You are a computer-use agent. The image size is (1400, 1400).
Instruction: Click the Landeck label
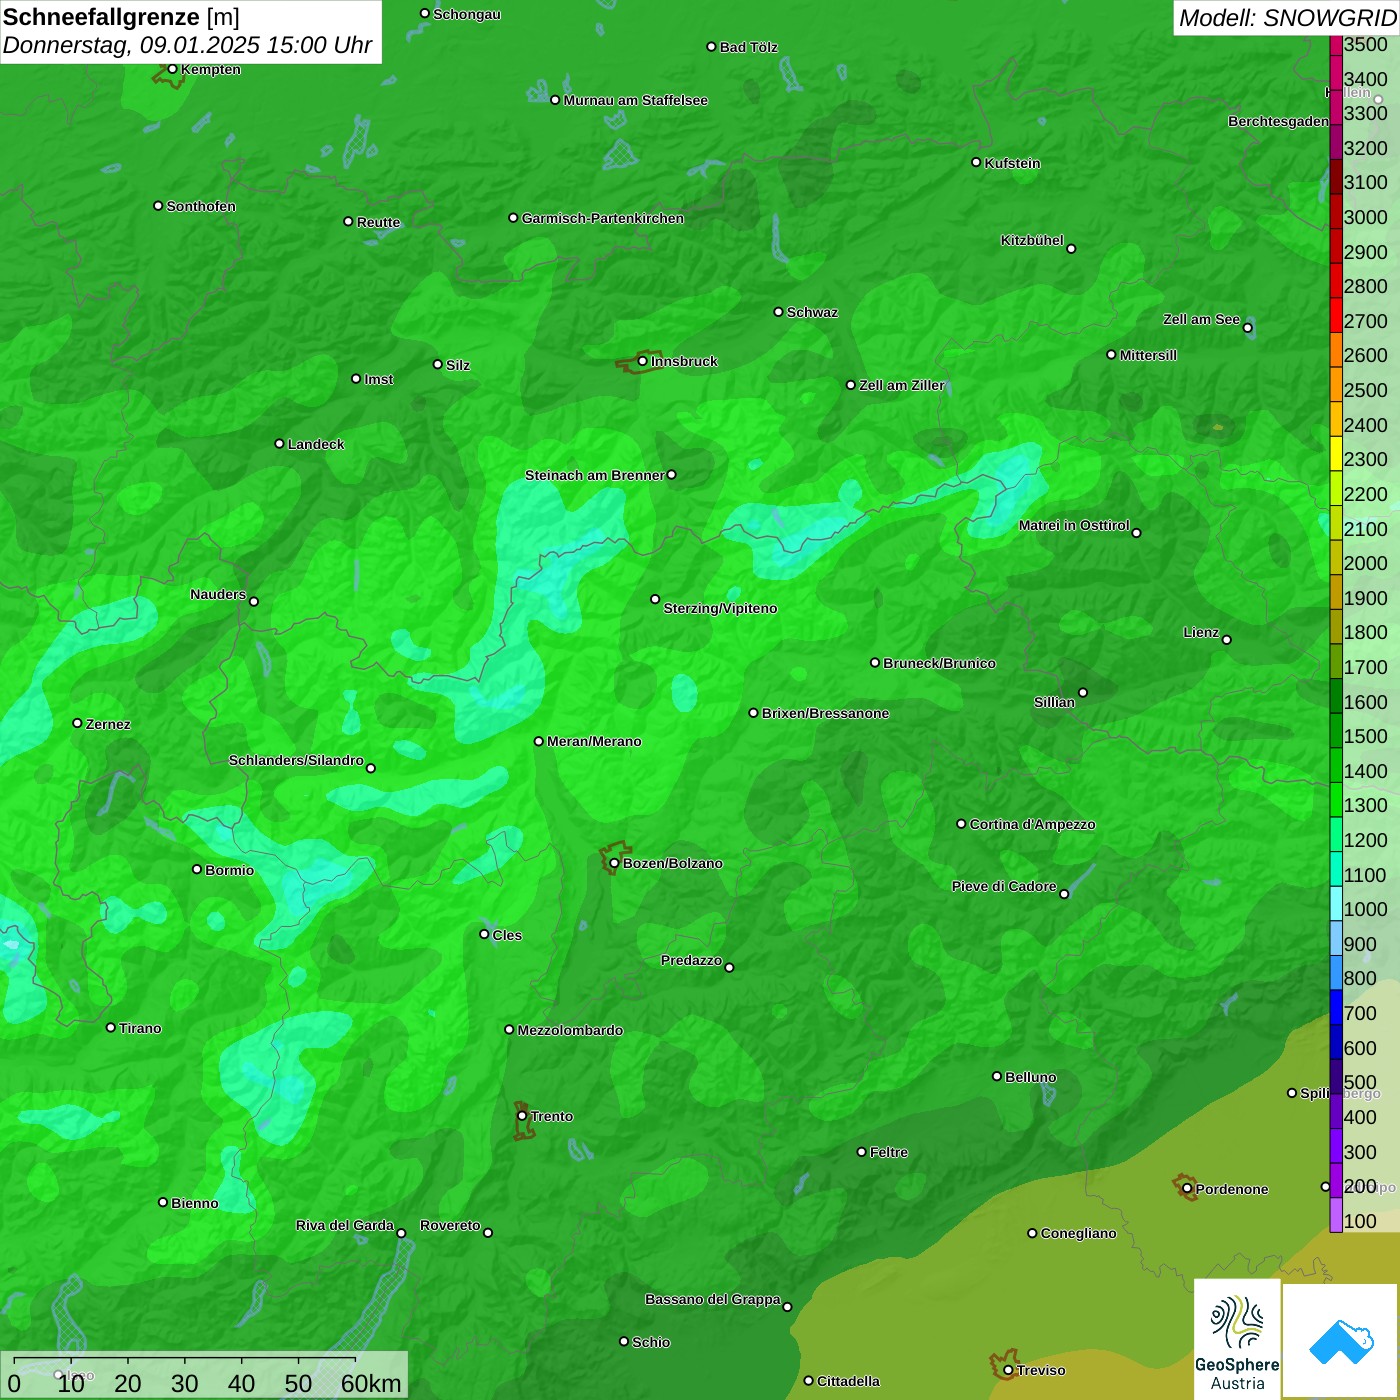pyautogui.click(x=316, y=444)
